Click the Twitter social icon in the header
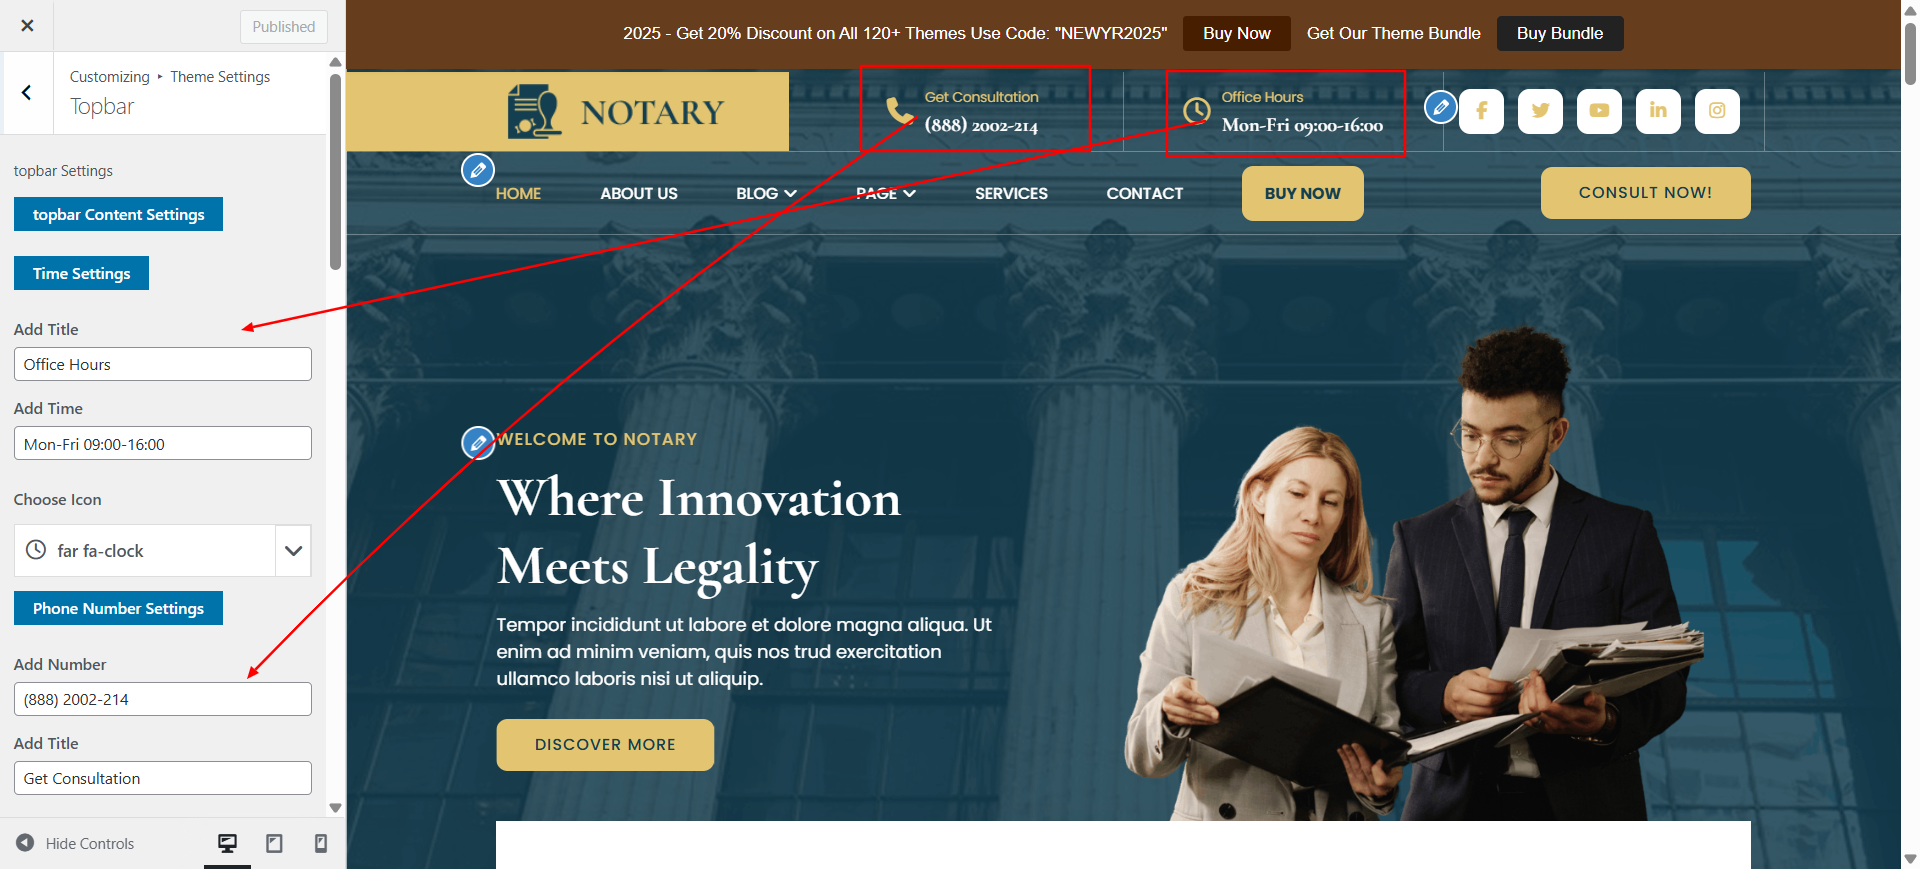This screenshot has width=1920, height=869. [x=1540, y=111]
